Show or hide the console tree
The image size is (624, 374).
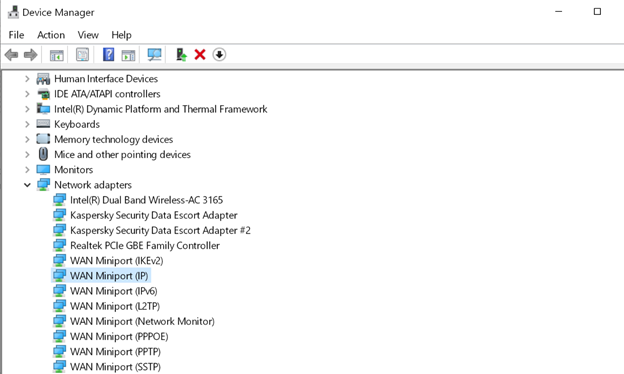pos(57,55)
